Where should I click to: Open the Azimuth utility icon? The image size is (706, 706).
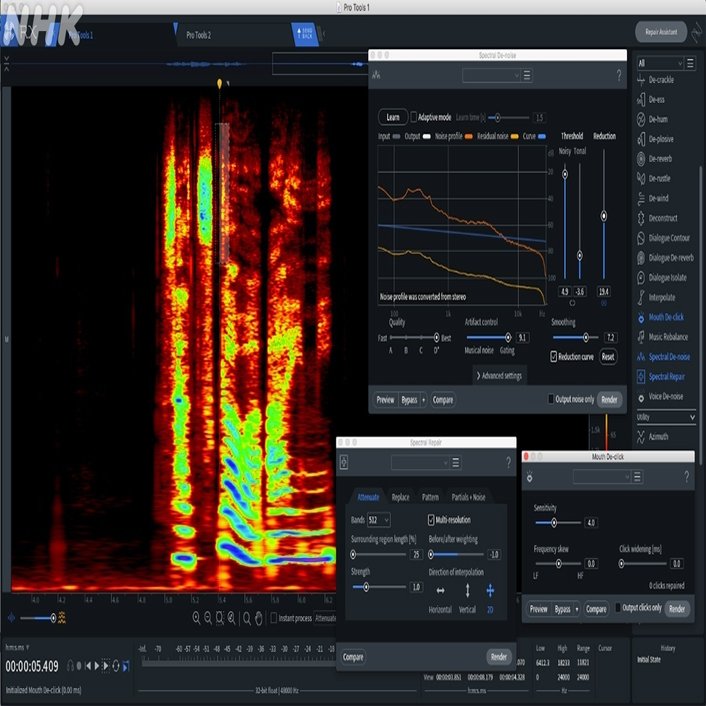(x=641, y=436)
